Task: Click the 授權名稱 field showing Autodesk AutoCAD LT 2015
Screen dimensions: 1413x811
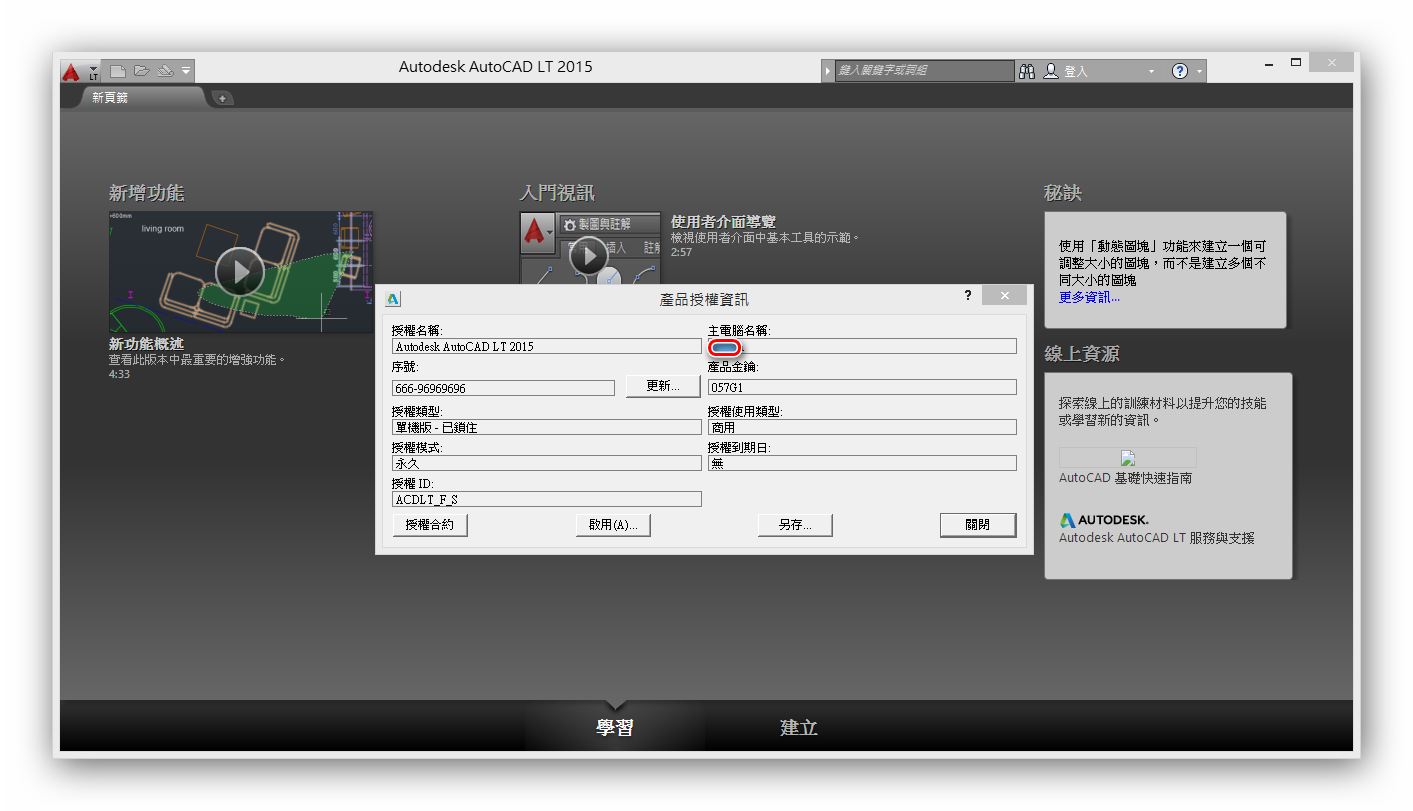Action: [547, 346]
